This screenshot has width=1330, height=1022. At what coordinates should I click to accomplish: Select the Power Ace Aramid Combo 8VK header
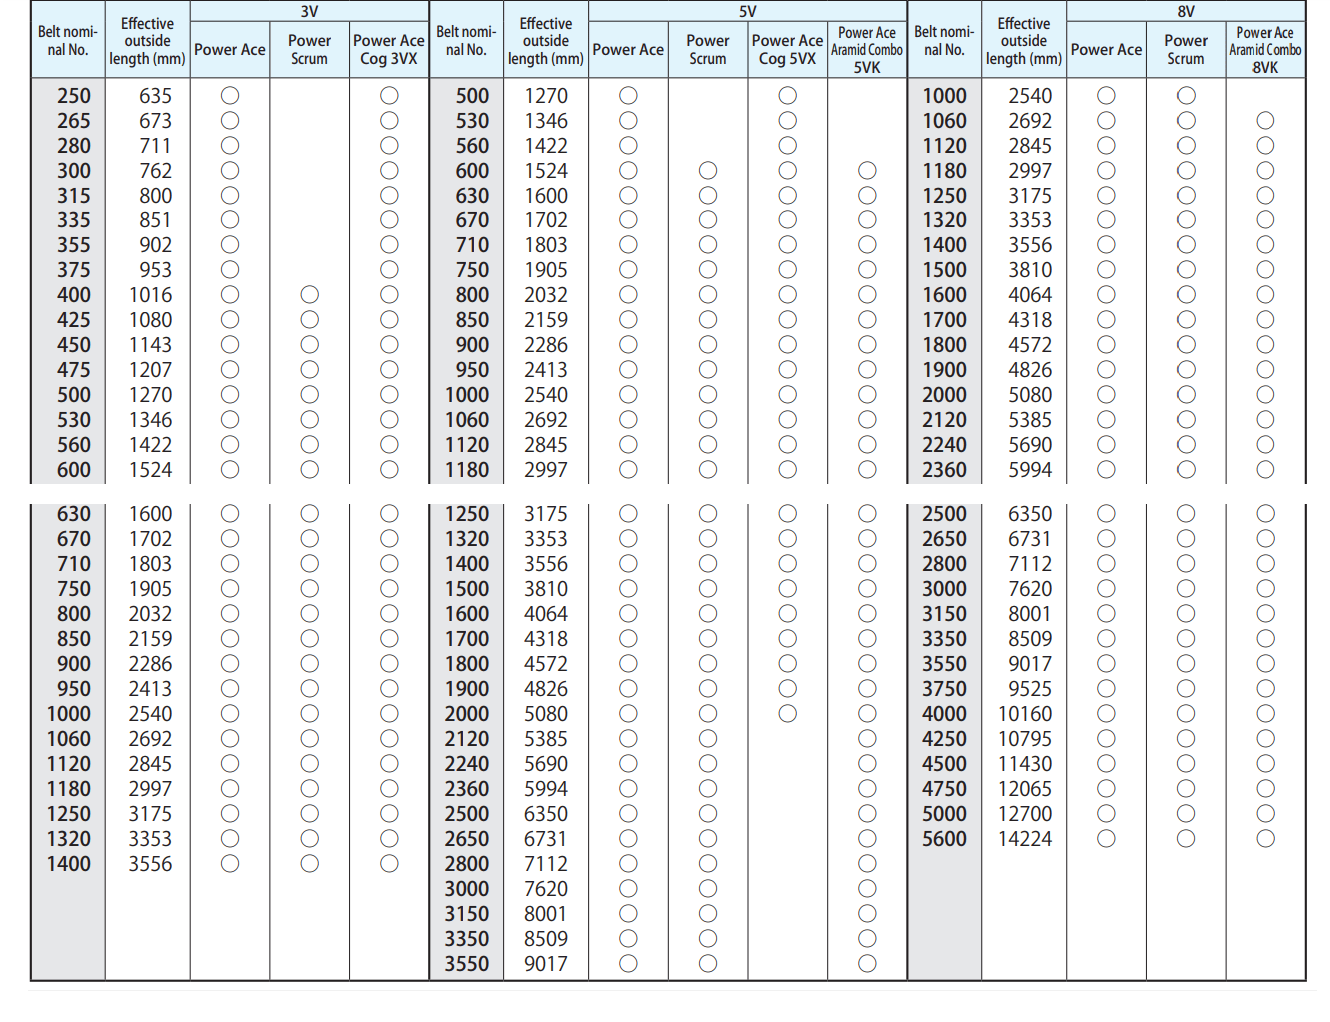click(1265, 49)
